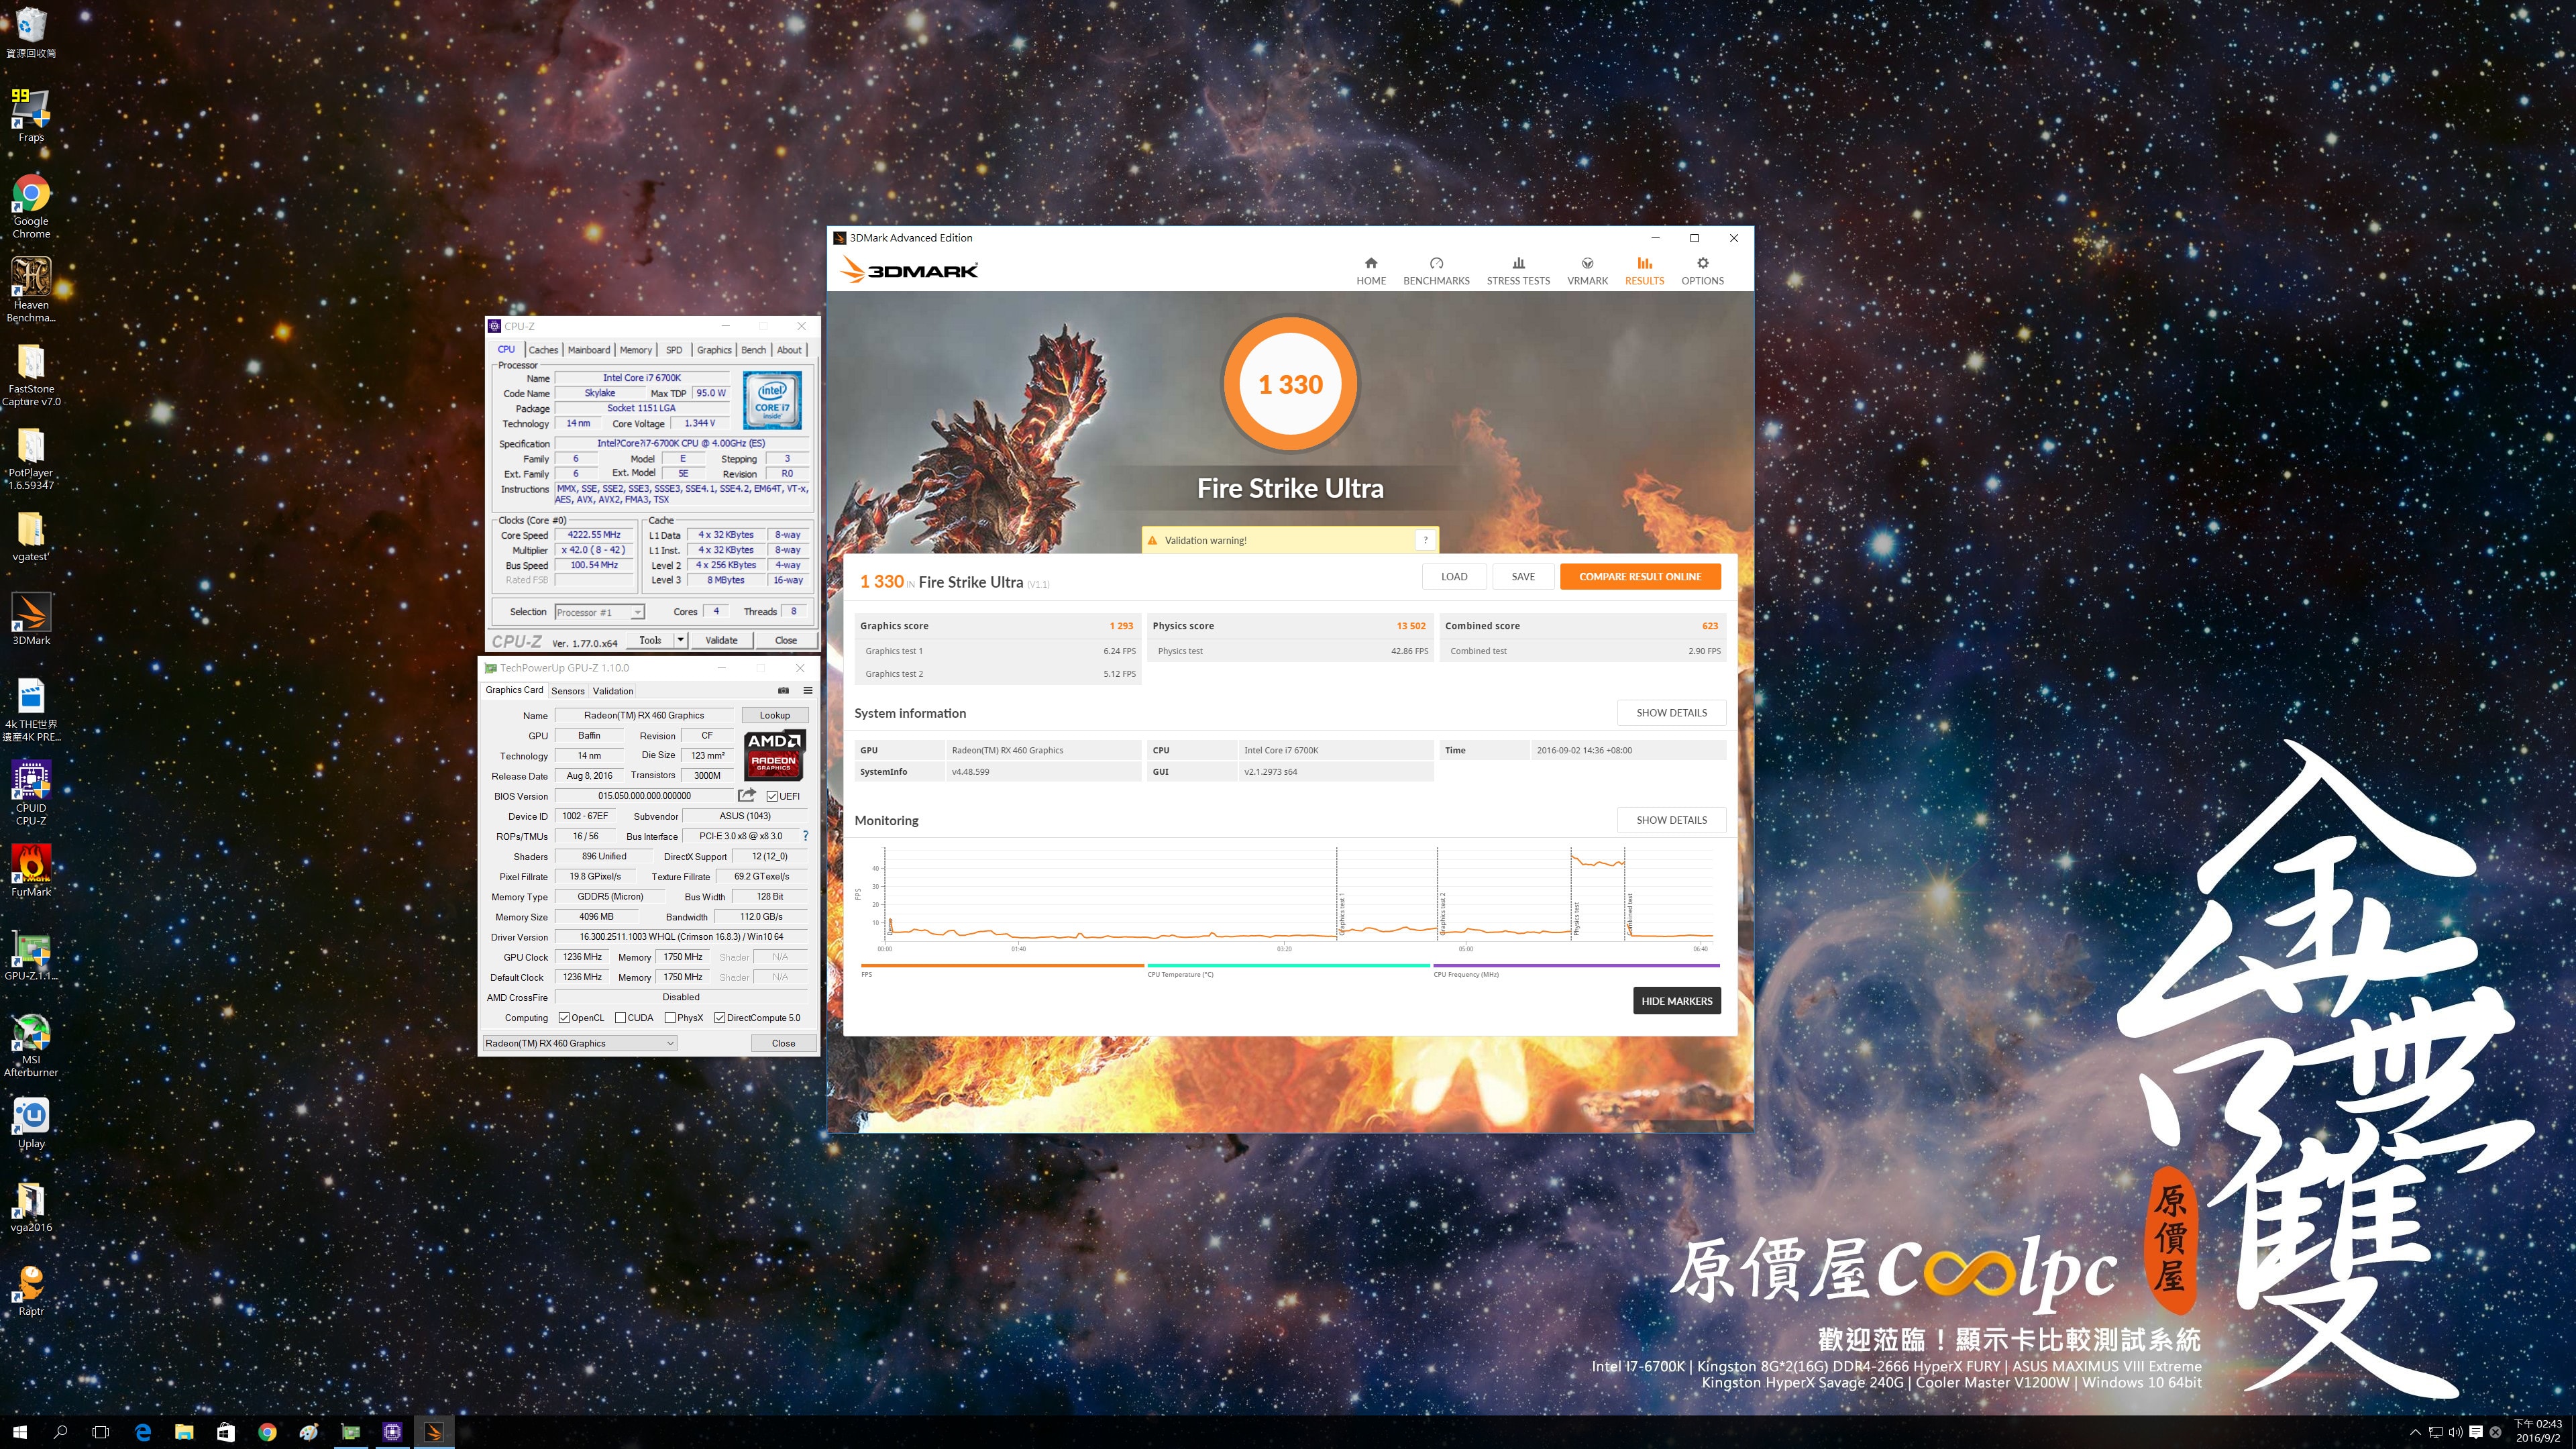Open Heaven Benchmark desktop icon
This screenshot has width=2576, height=1449.
[x=31, y=290]
